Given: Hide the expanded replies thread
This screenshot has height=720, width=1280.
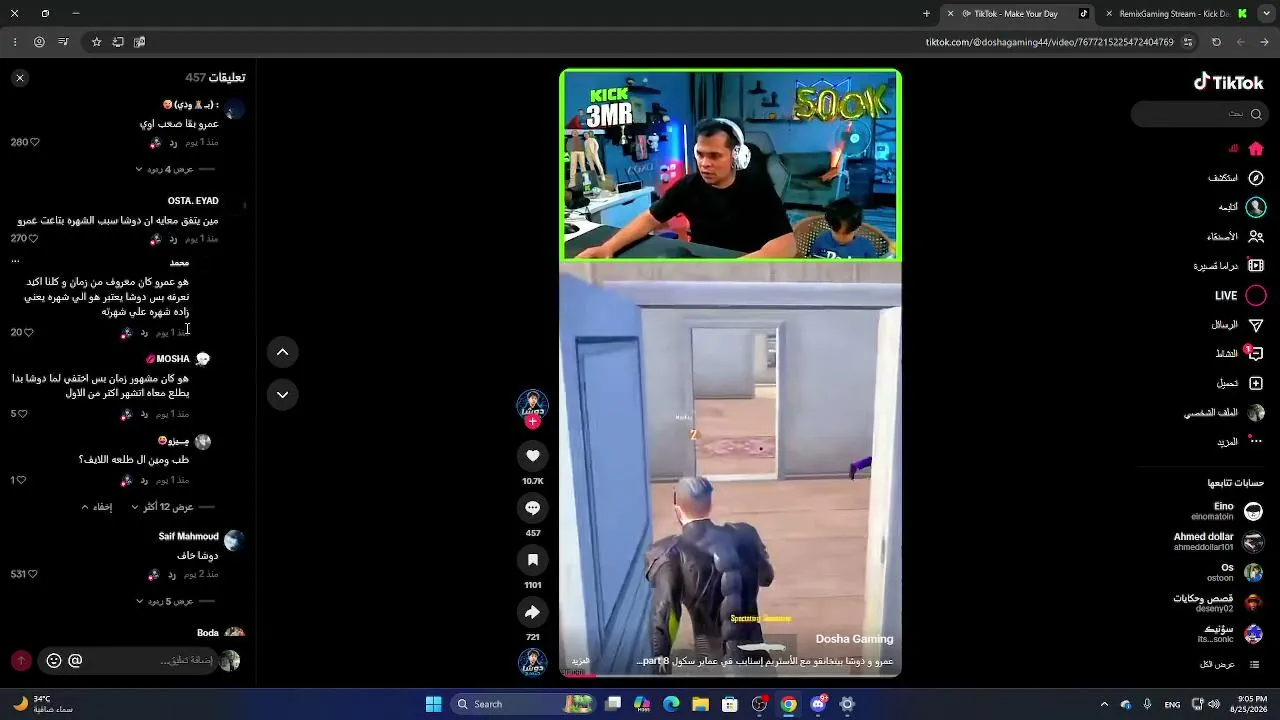Looking at the screenshot, I should 97,507.
